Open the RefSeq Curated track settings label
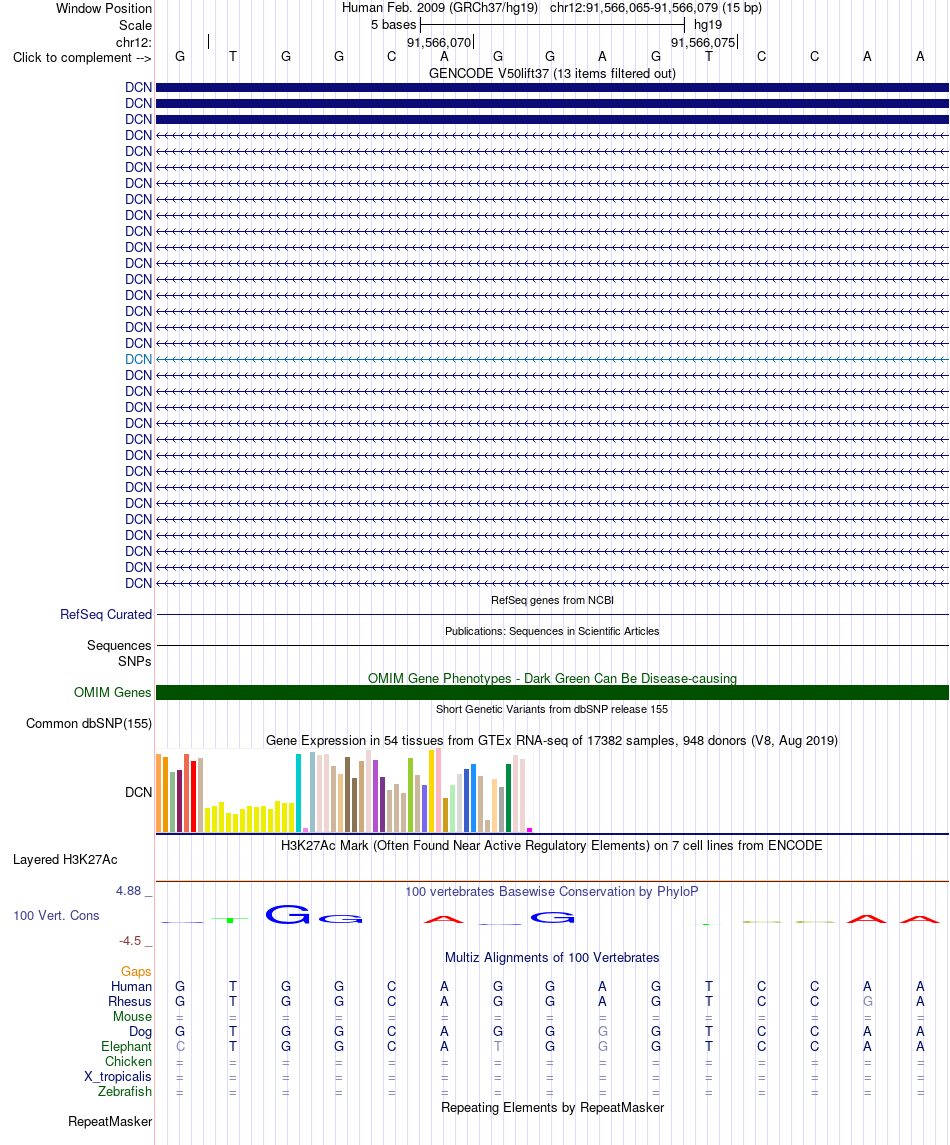The width and height of the screenshot is (950, 1145). pyautogui.click(x=106, y=615)
